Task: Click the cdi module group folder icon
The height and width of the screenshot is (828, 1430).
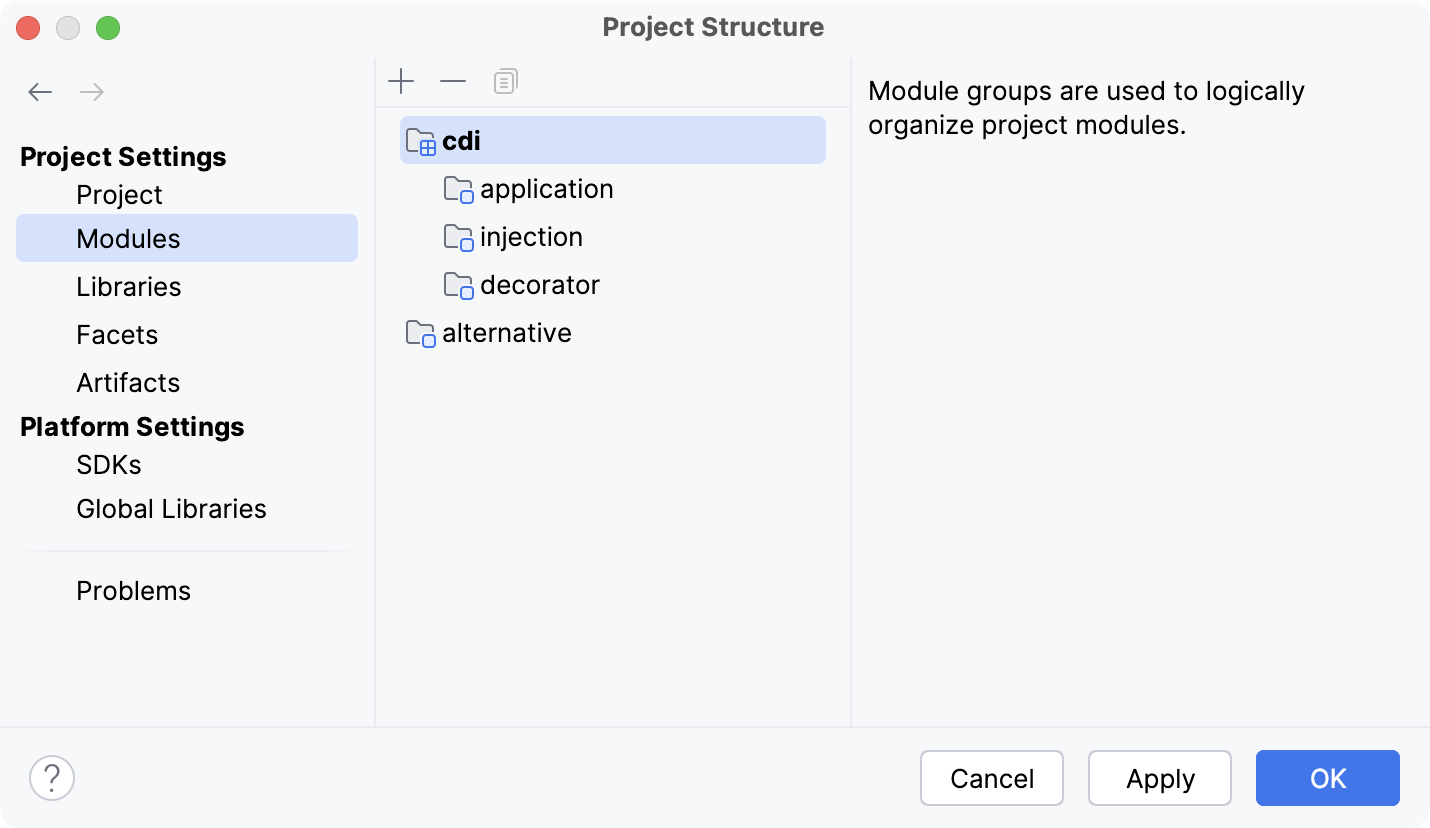Action: 421,140
